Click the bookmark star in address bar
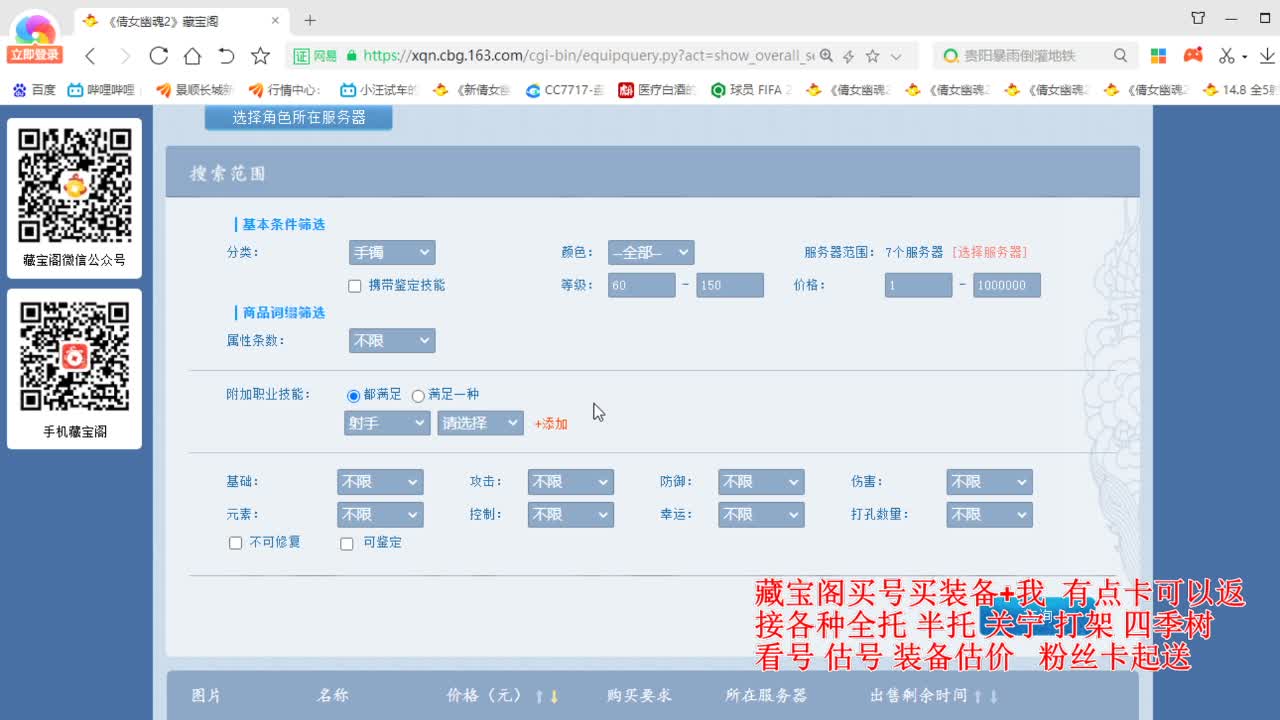This screenshot has width=1280, height=720. (x=874, y=57)
